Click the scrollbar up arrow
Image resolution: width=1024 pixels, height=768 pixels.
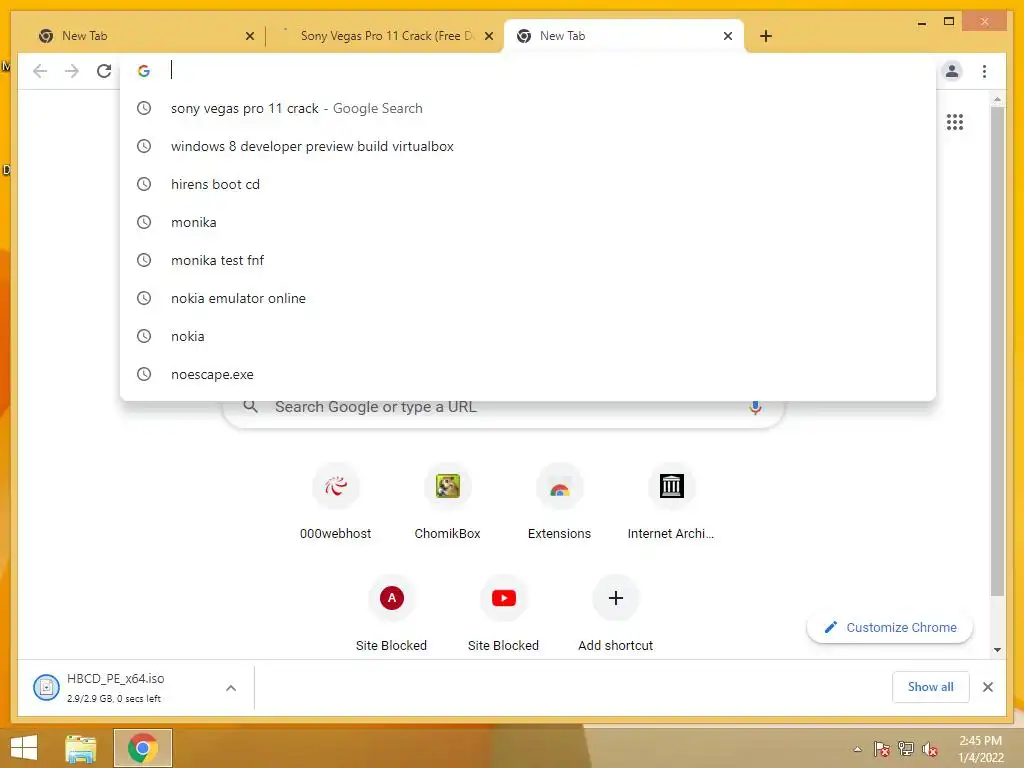coord(997,99)
